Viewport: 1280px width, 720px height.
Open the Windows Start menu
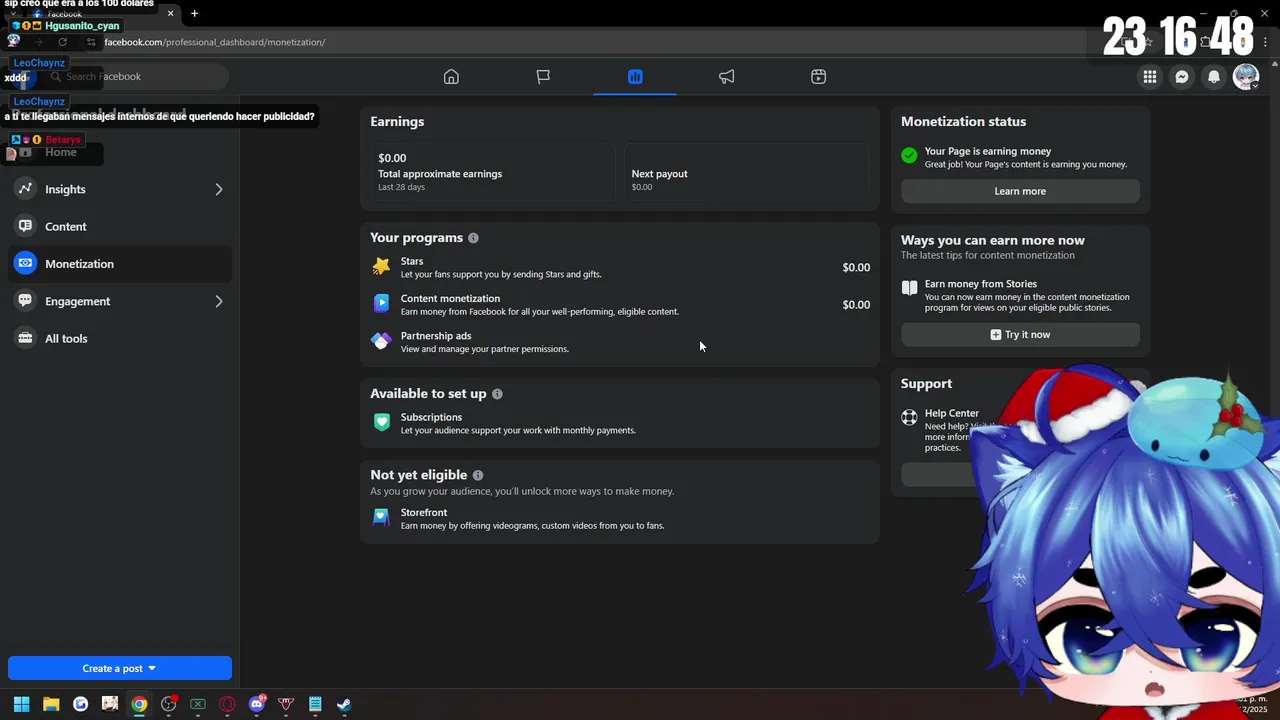click(x=21, y=704)
